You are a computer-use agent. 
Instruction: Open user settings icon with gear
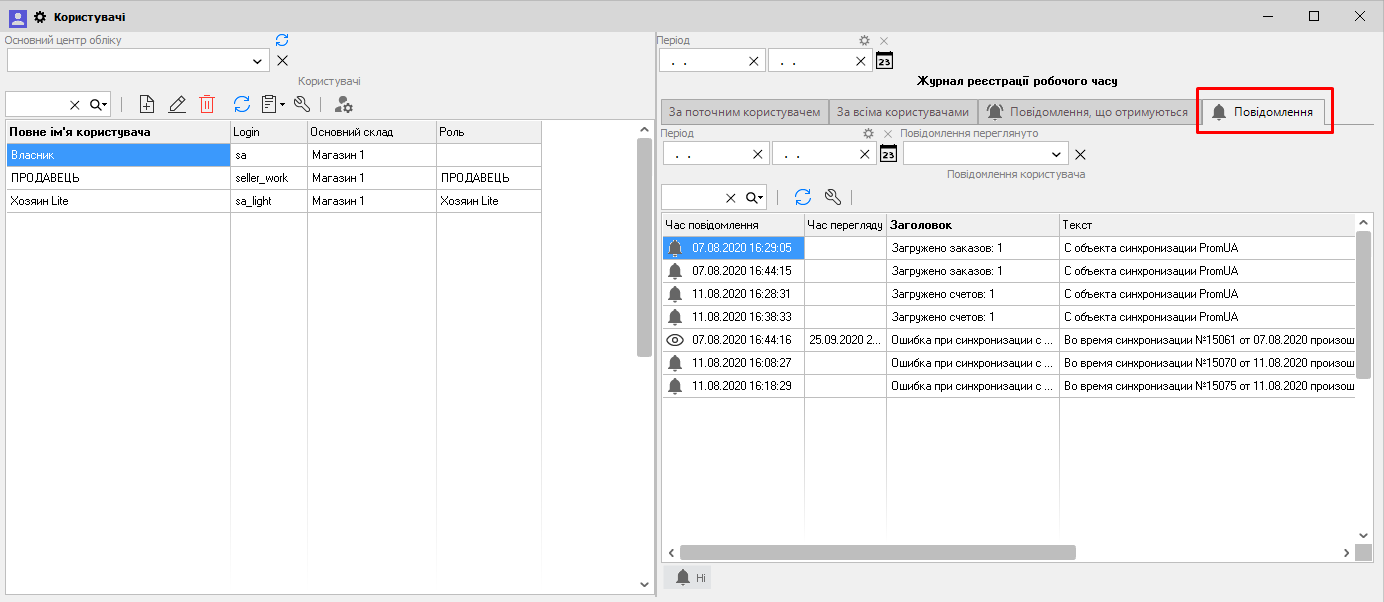(x=343, y=104)
